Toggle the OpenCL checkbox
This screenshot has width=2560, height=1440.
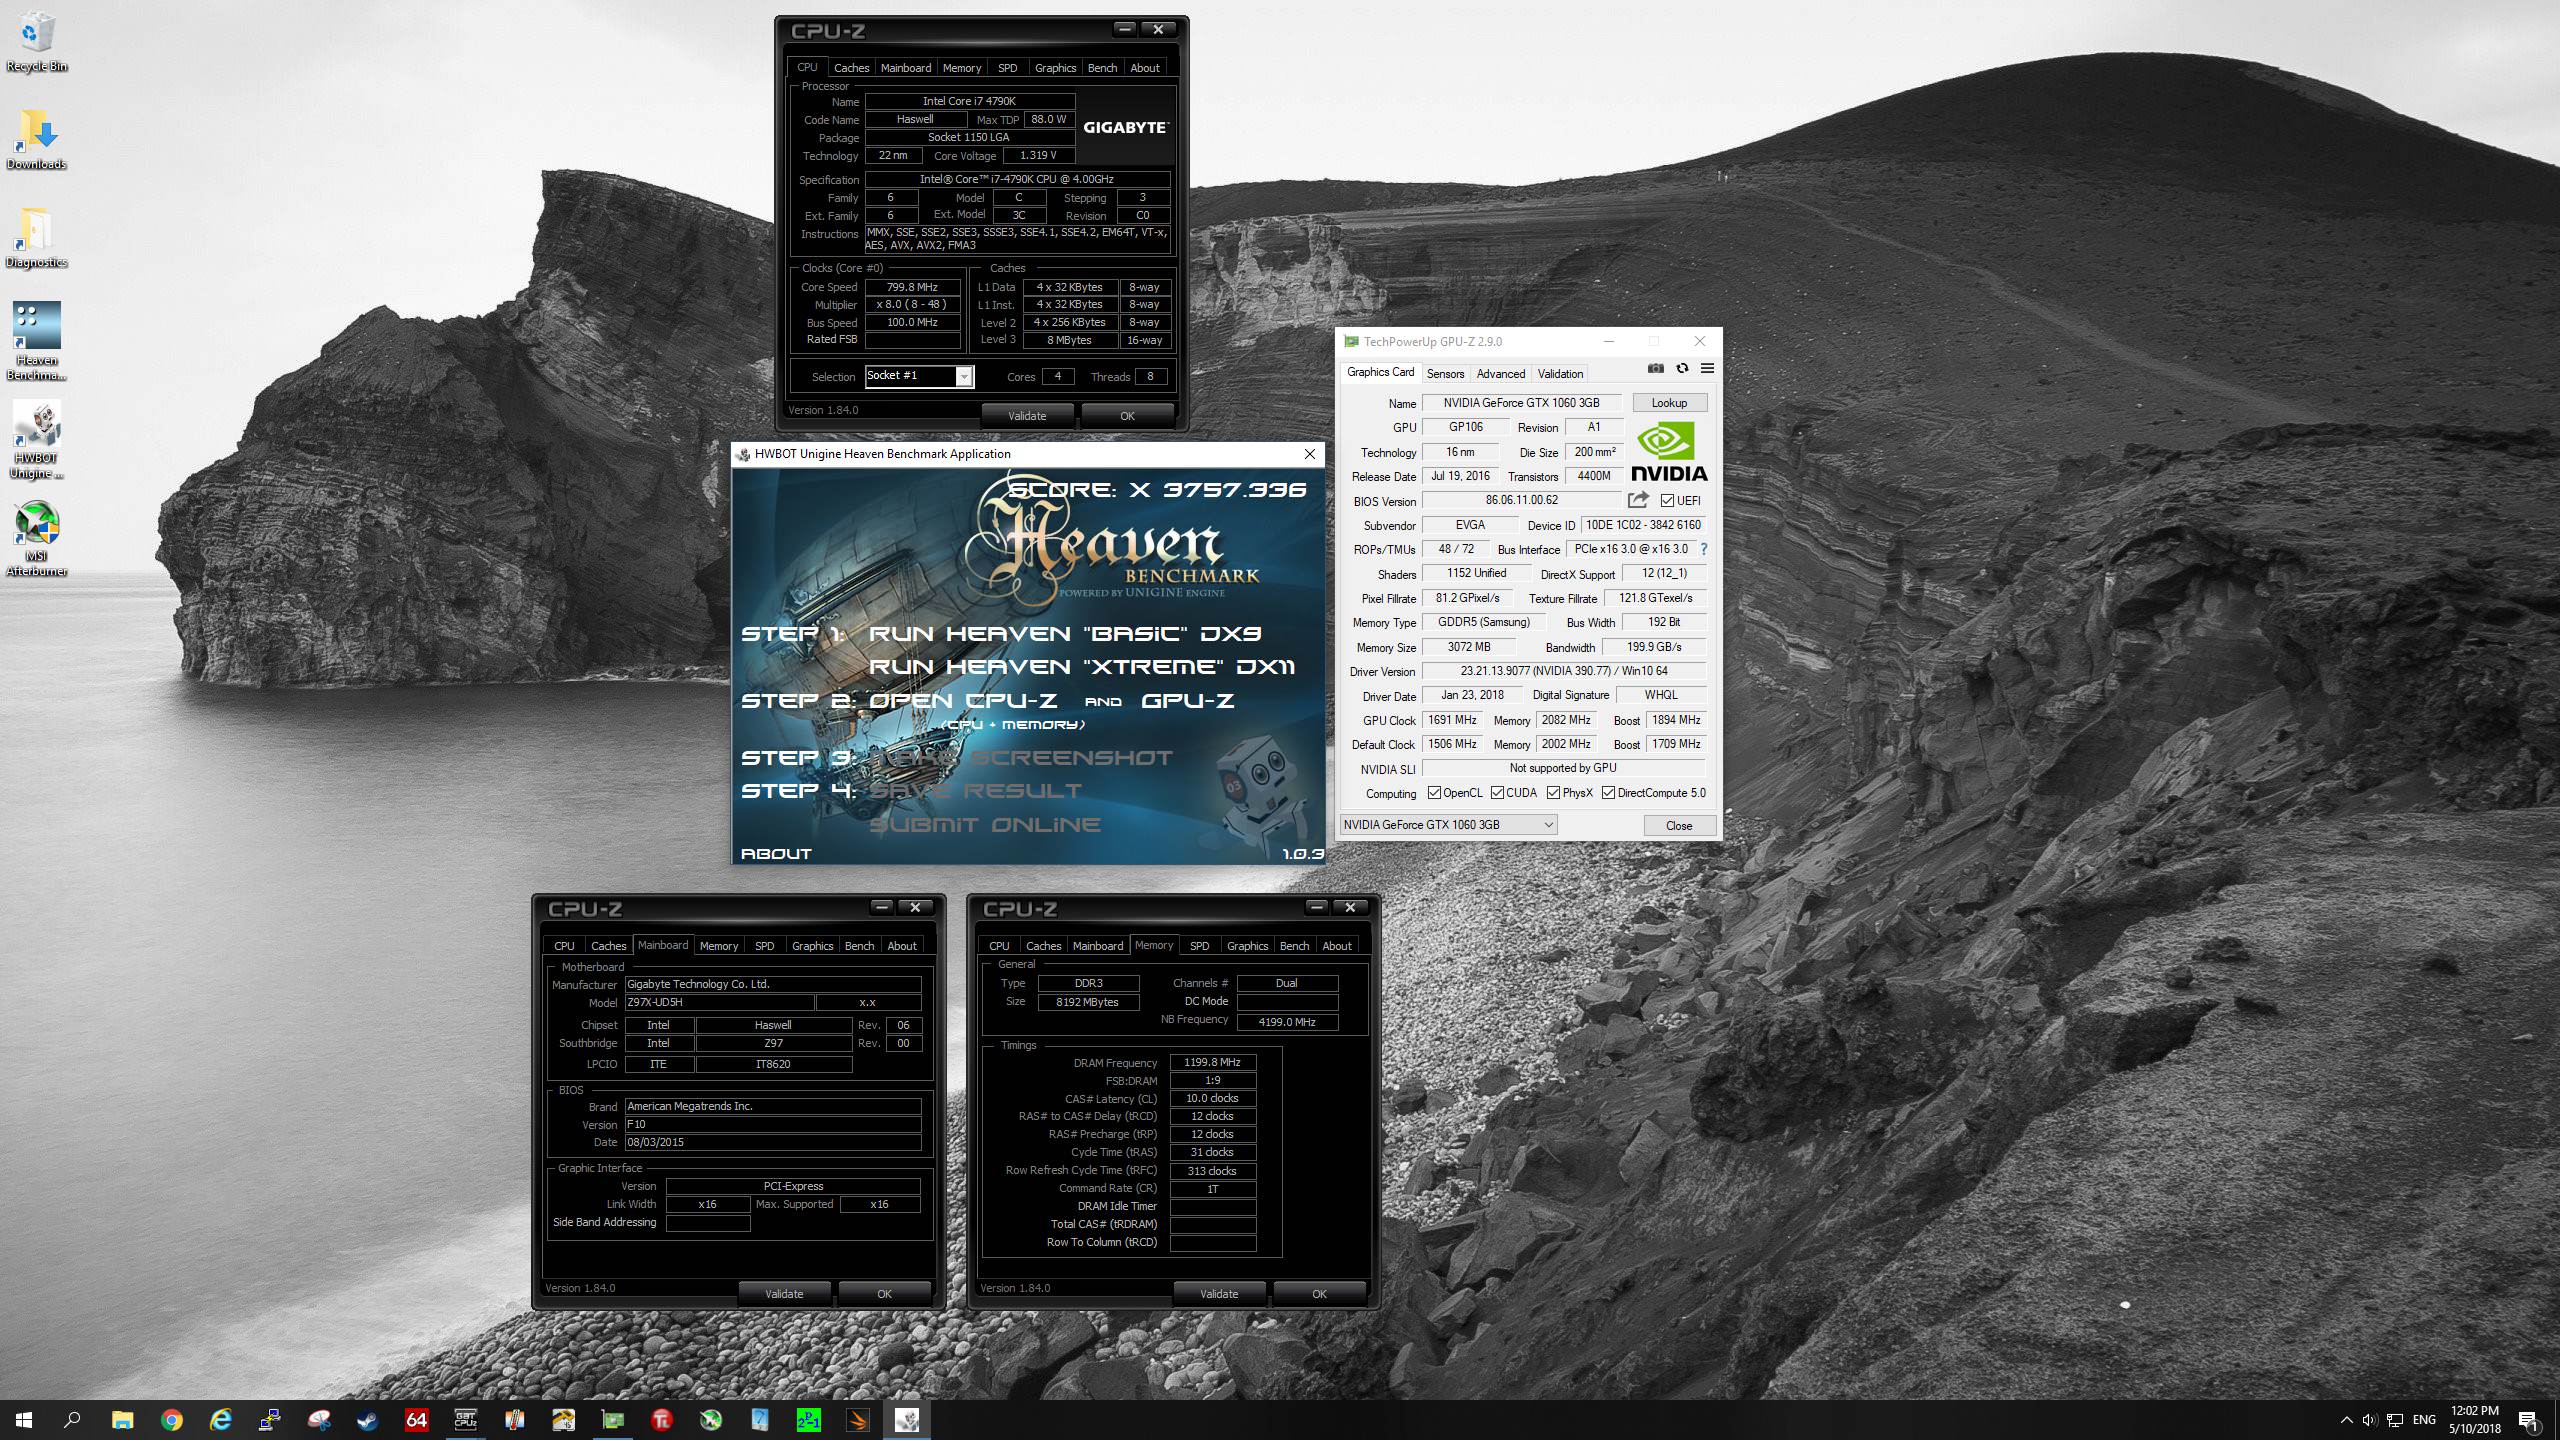click(x=1434, y=793)
